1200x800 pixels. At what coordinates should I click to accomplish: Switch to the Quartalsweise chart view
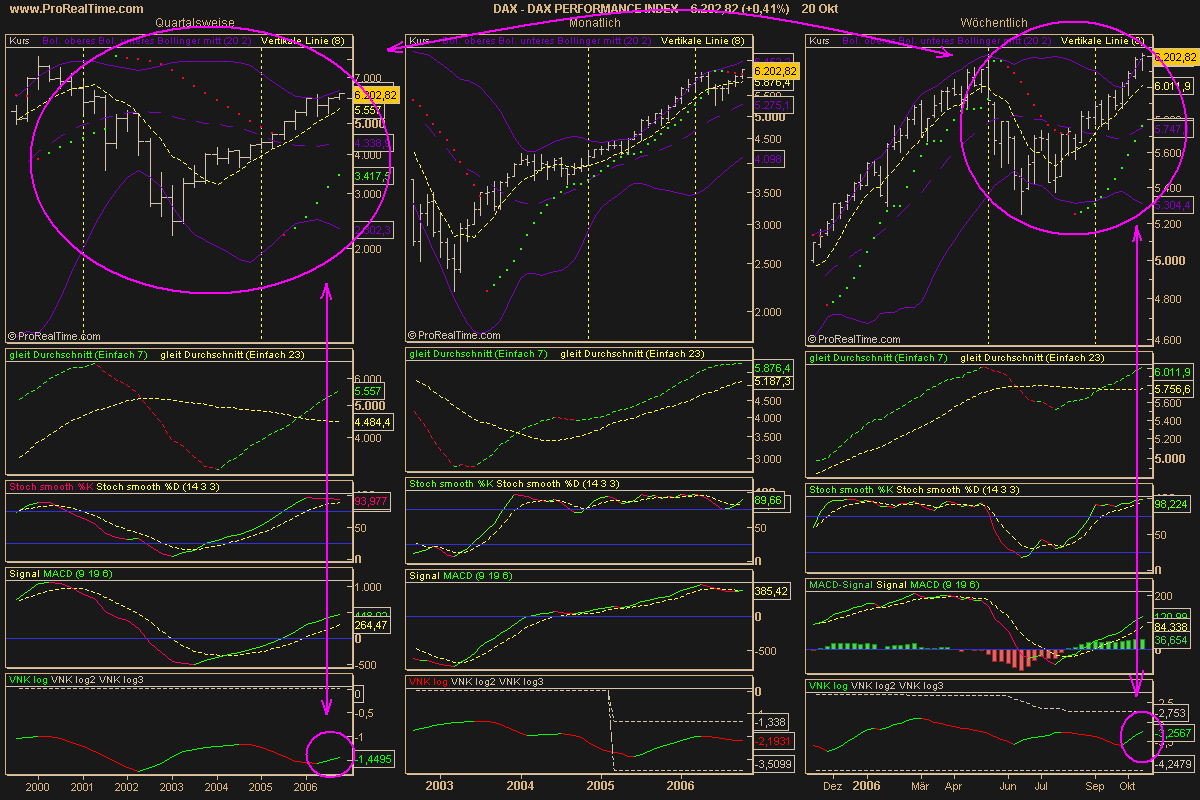click(x=193, y=22)
